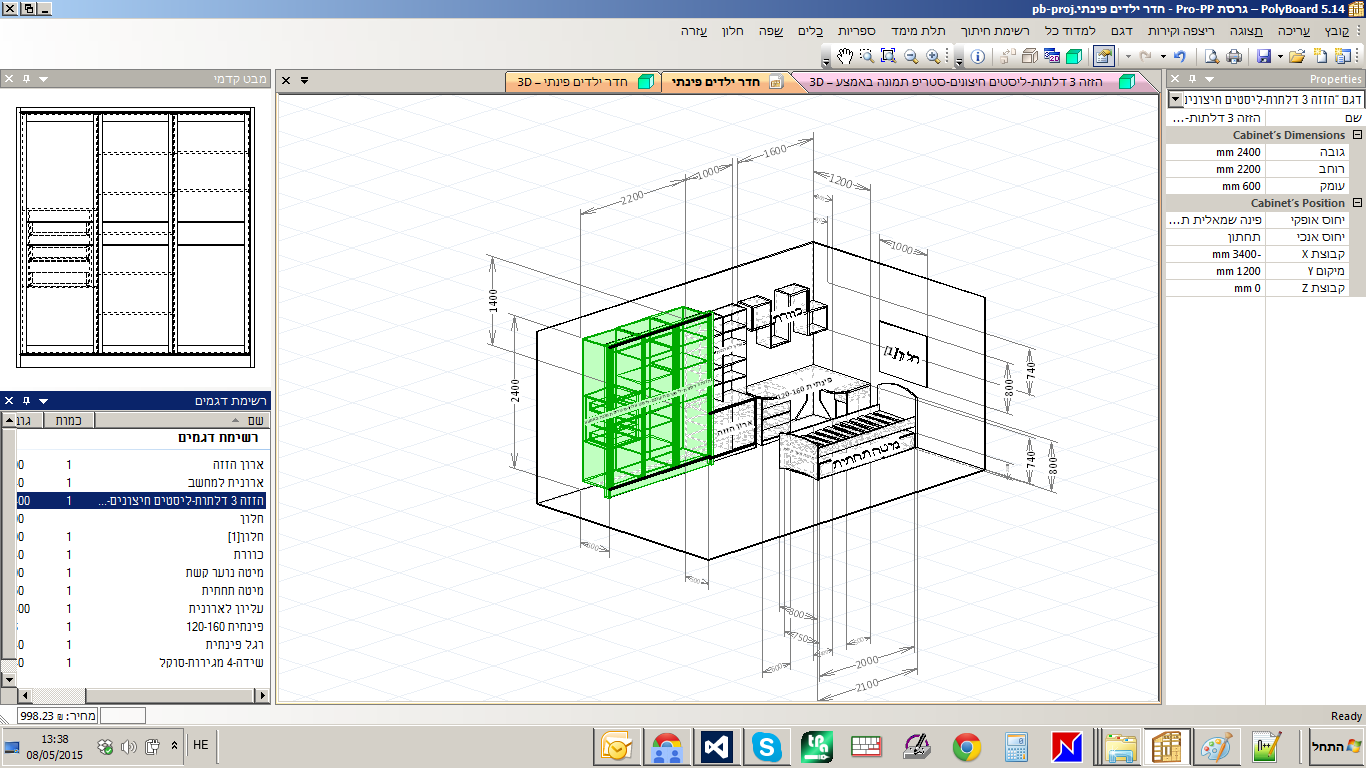Viewport: 1366px width, 768px height.
Task: Edit the עומק value 600 mm
Action: [x=1215, y=186]
